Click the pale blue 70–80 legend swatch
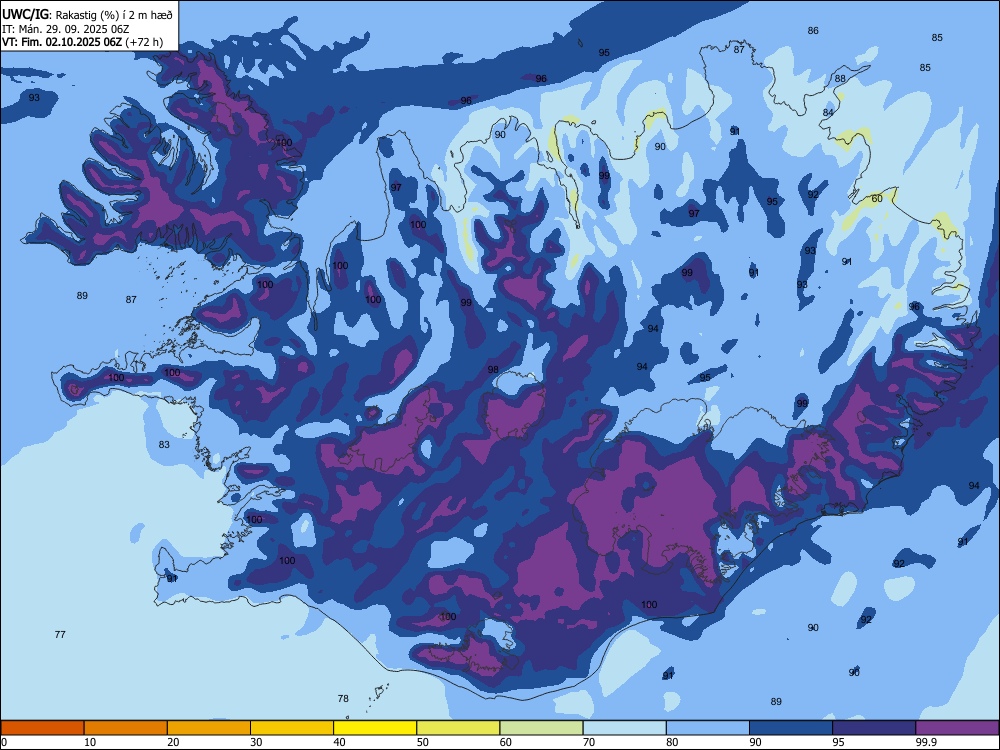 [x=625, y=728]
